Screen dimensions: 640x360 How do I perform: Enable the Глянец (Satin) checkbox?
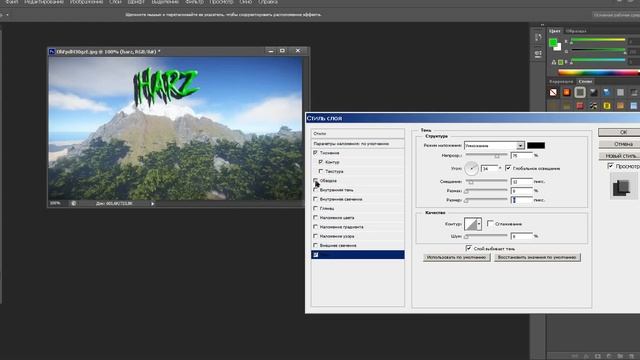(315, 208)
